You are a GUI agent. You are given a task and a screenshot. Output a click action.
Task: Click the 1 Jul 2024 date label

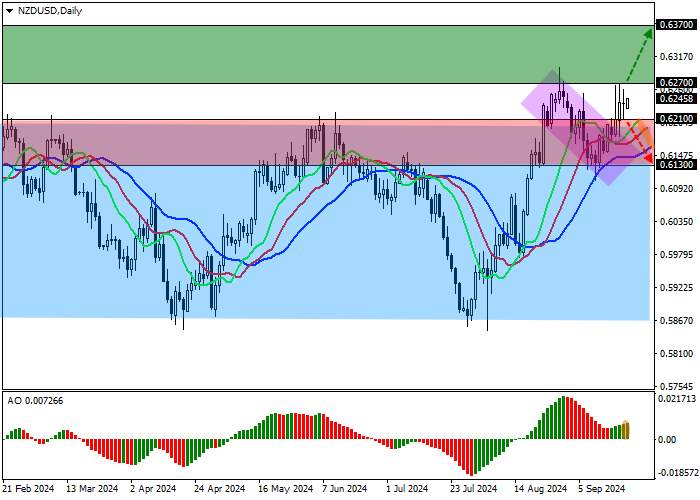pos(407,489)
